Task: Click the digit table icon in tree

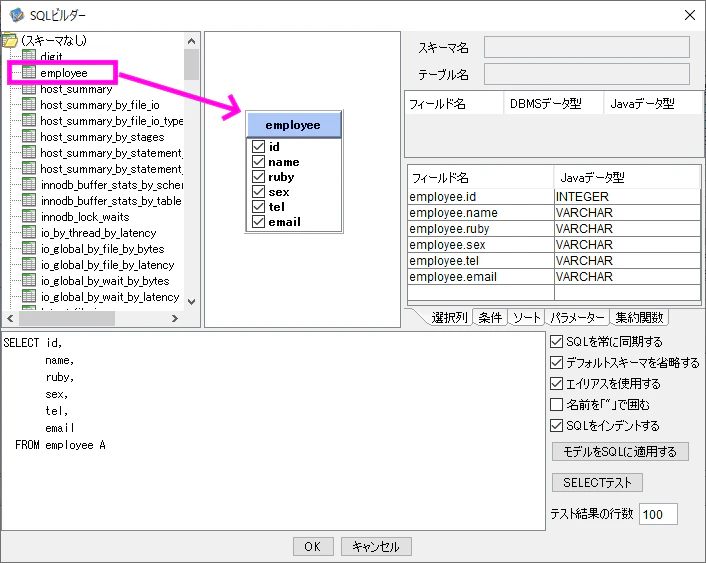Action: 29,56
